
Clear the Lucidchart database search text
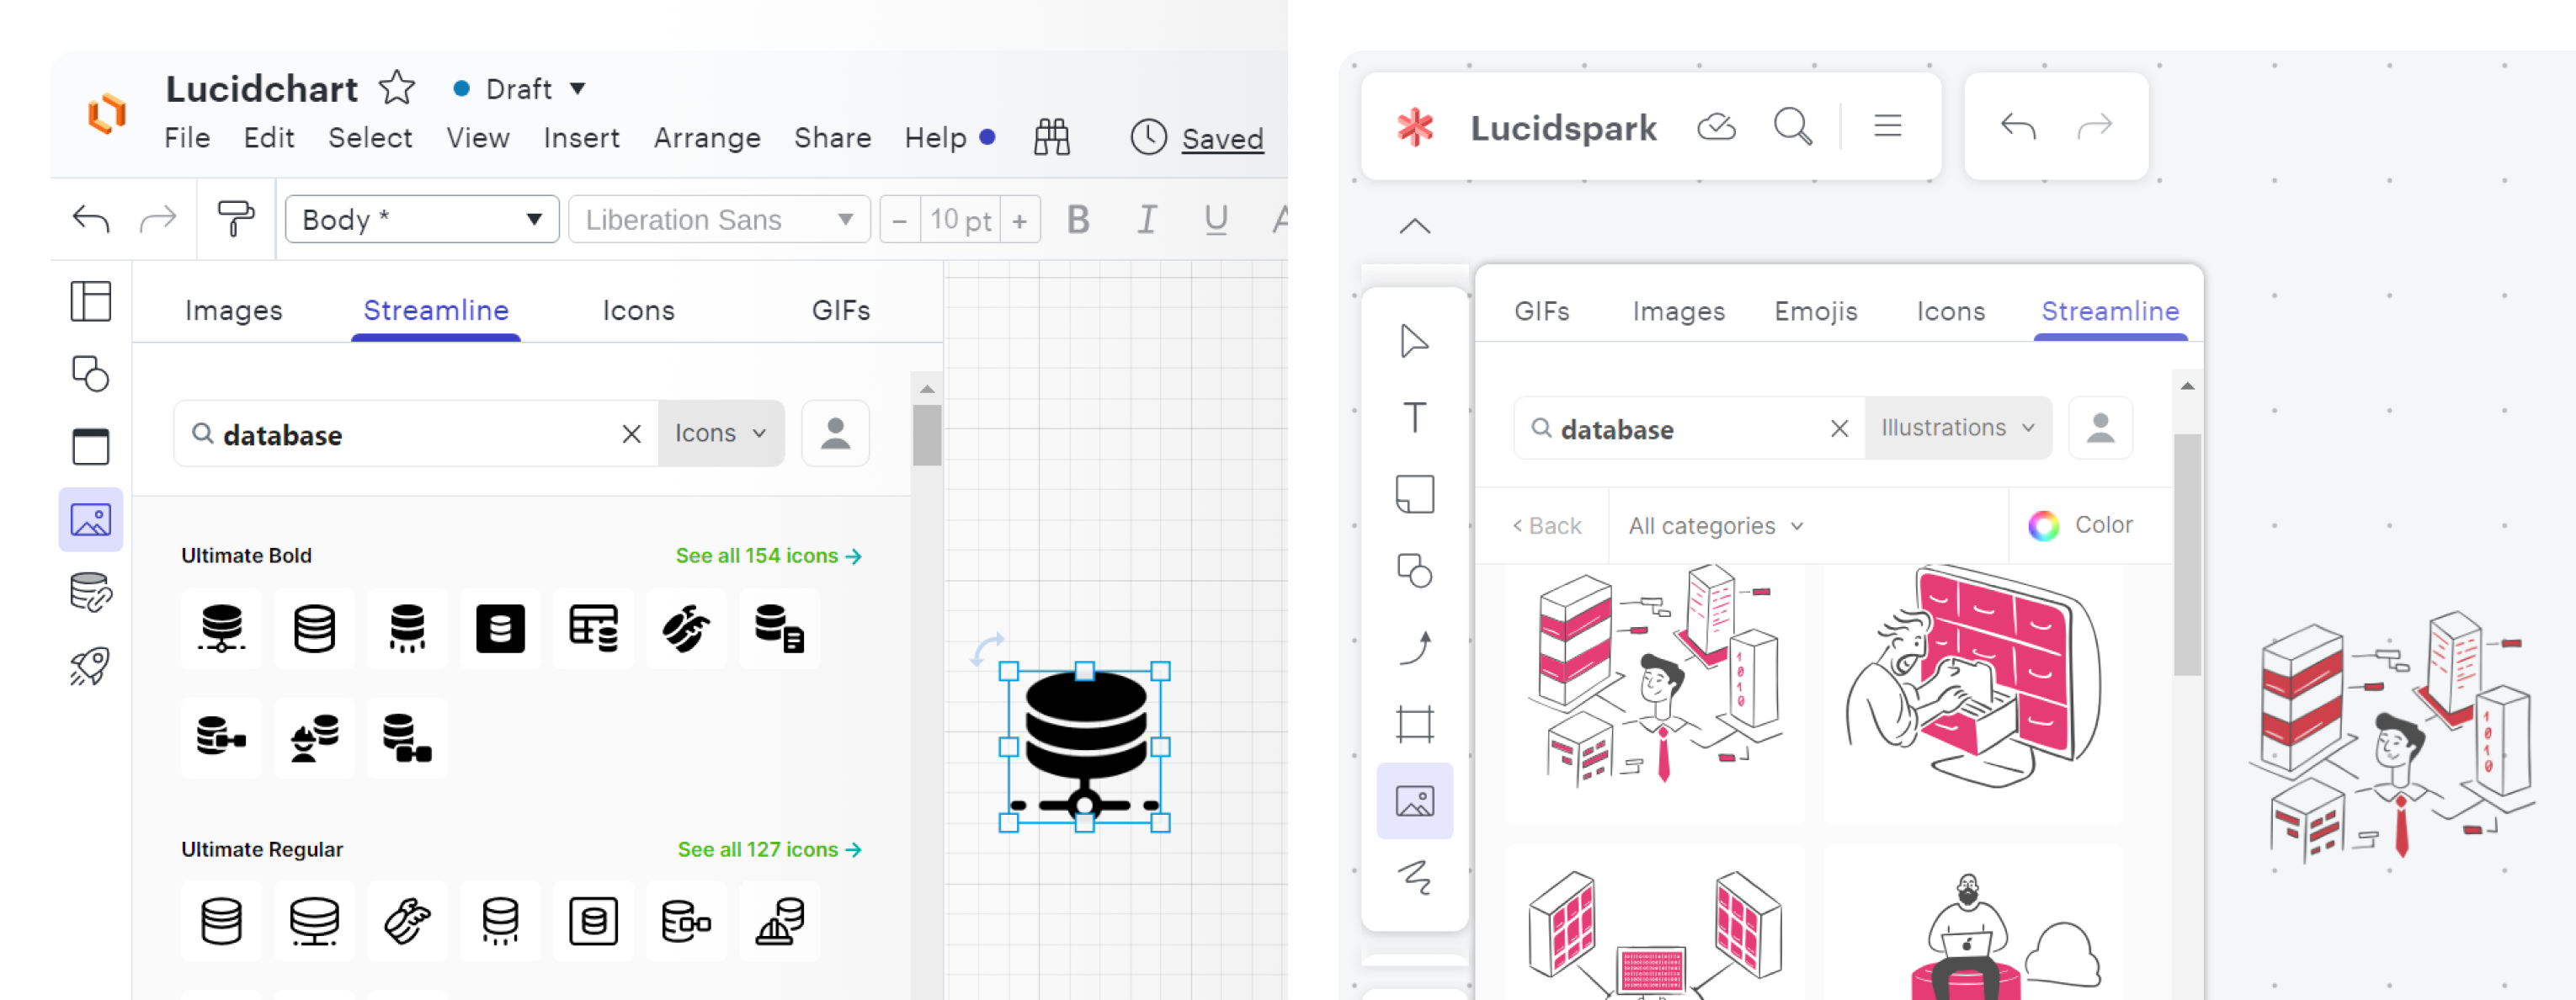pos(631,434)
